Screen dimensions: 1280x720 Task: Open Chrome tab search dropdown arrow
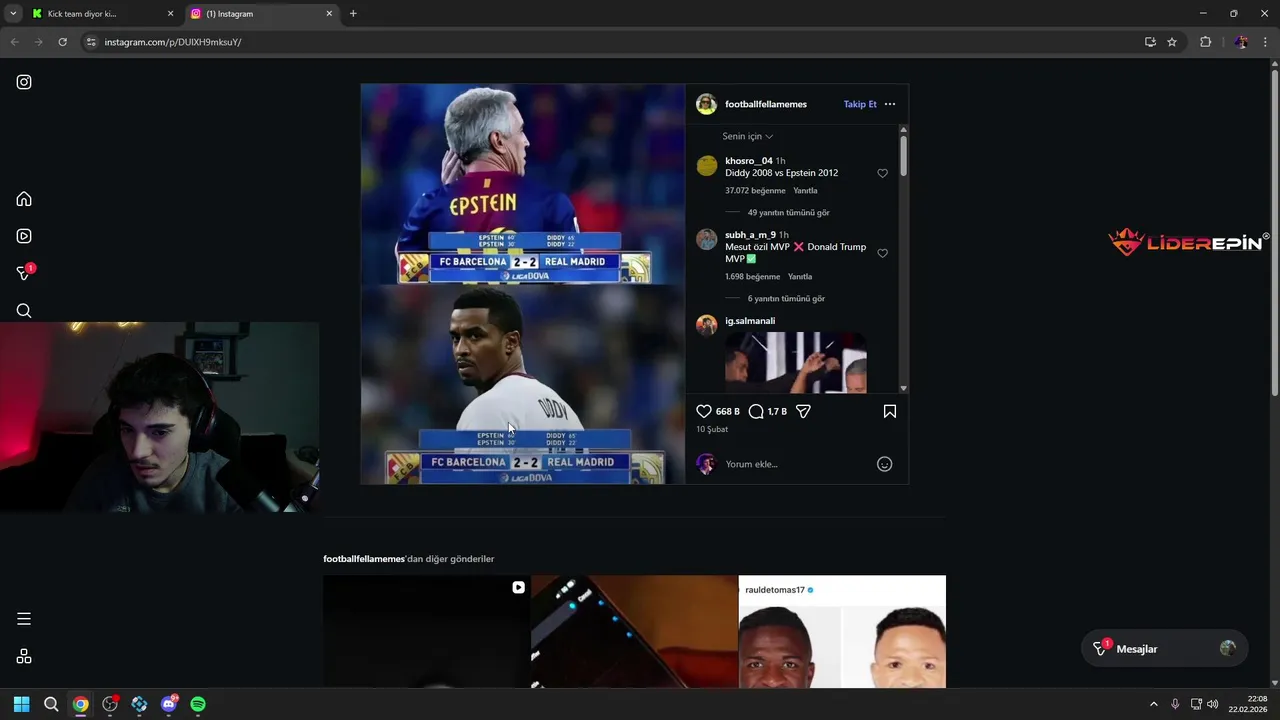pos(13,14)
